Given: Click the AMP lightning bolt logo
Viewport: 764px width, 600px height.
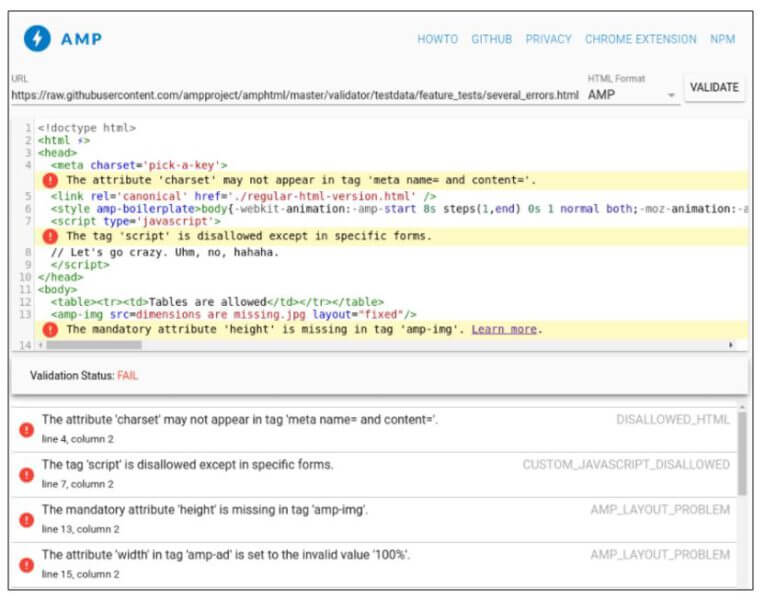Looking at the screenshot, I should (x=38, y=39).
